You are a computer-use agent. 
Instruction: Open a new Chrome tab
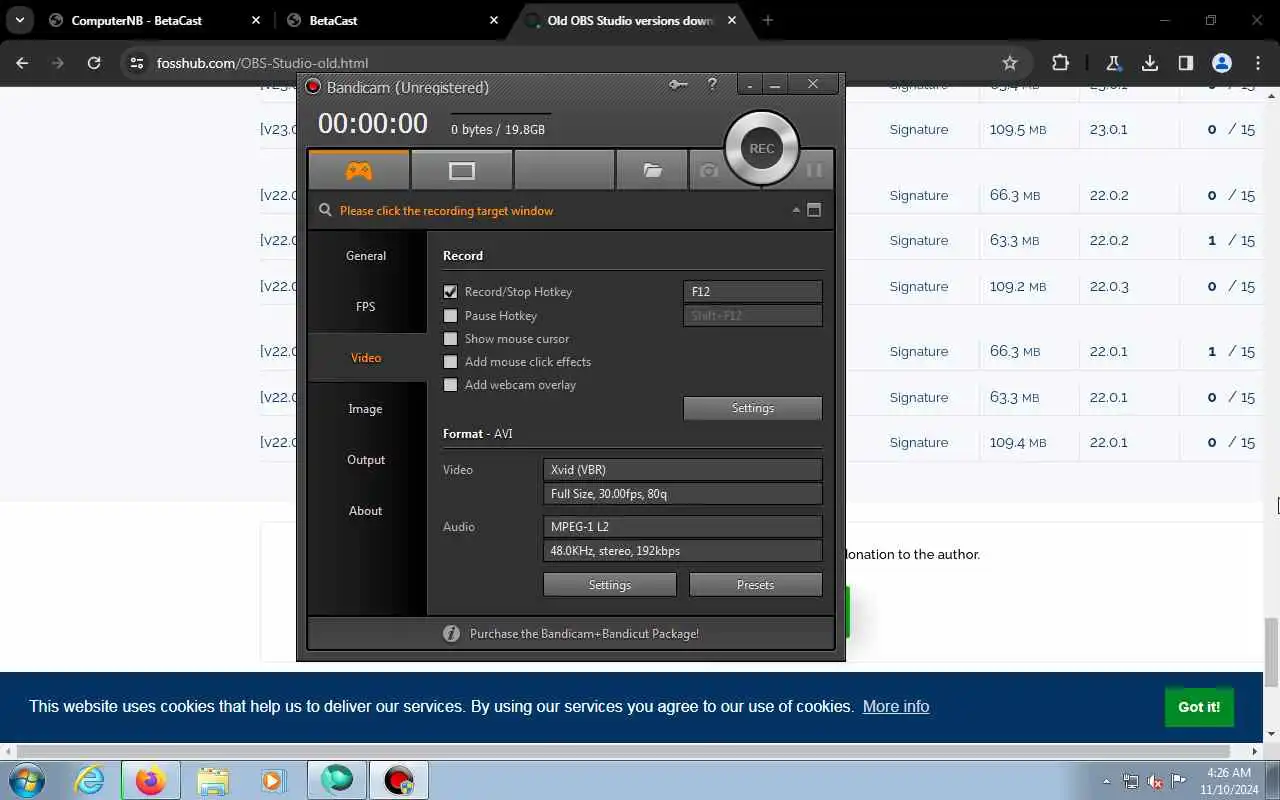tap(768, 20)
